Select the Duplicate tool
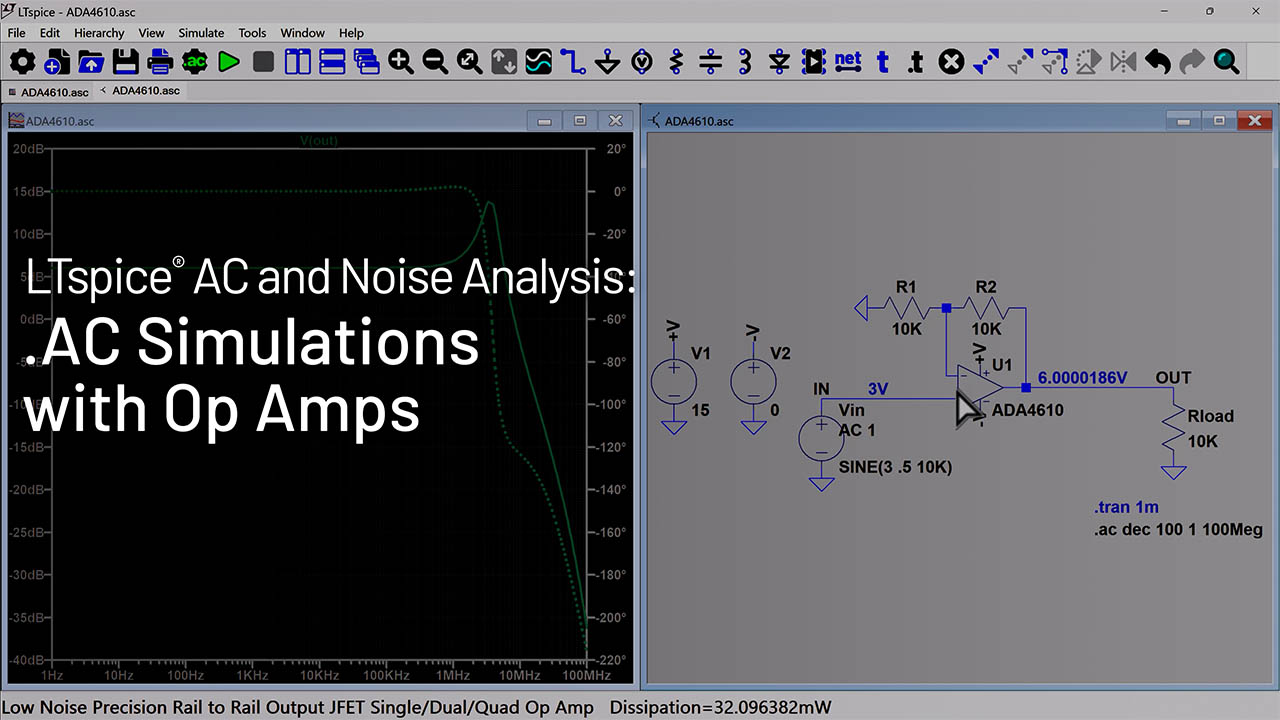This screenshot has width=1280, height=720. (x=986, y=62)
